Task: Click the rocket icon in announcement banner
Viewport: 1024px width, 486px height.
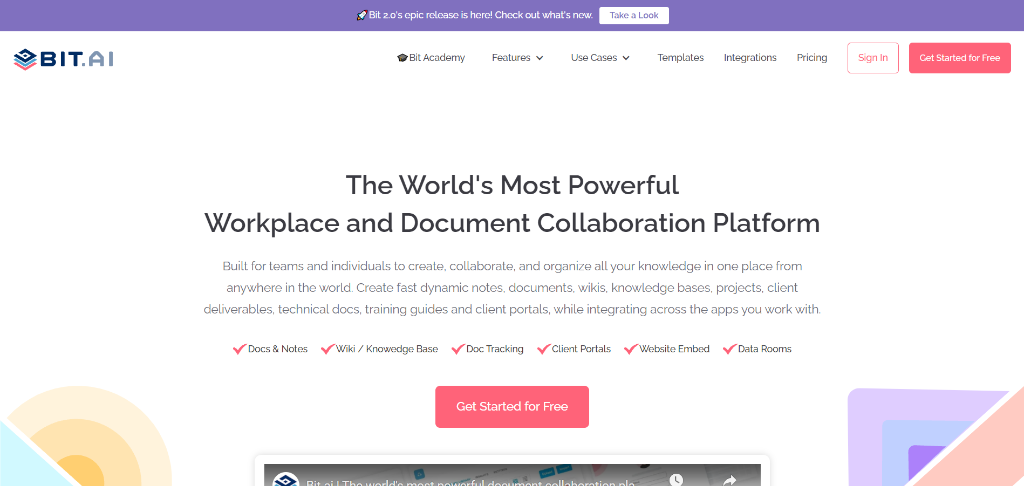Action: coord(362,15)
